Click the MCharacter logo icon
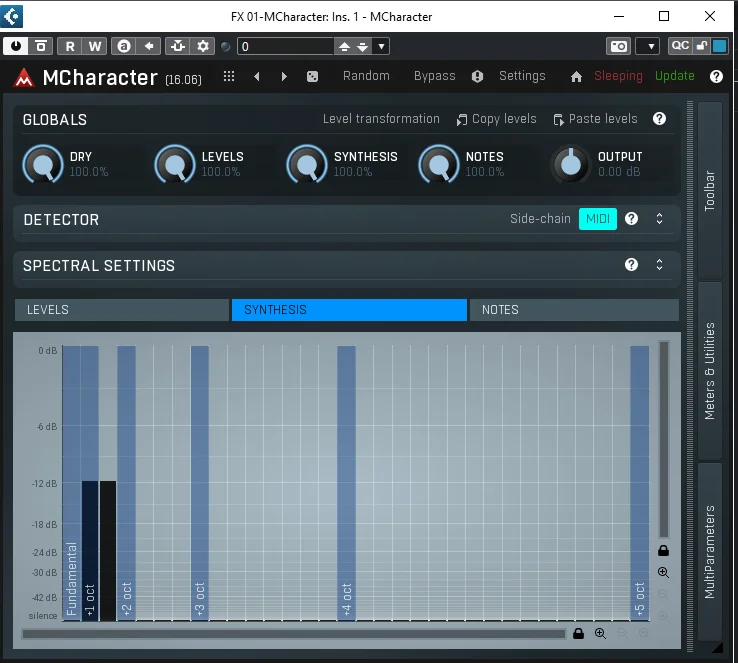This screenshot has height=663, width=738. click(24, 78)
